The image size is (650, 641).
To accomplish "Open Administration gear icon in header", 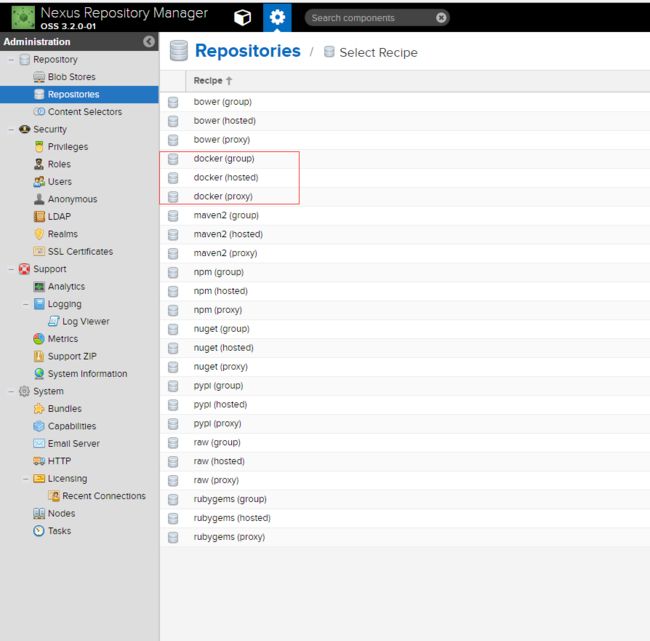I will (x=277, y=17).
